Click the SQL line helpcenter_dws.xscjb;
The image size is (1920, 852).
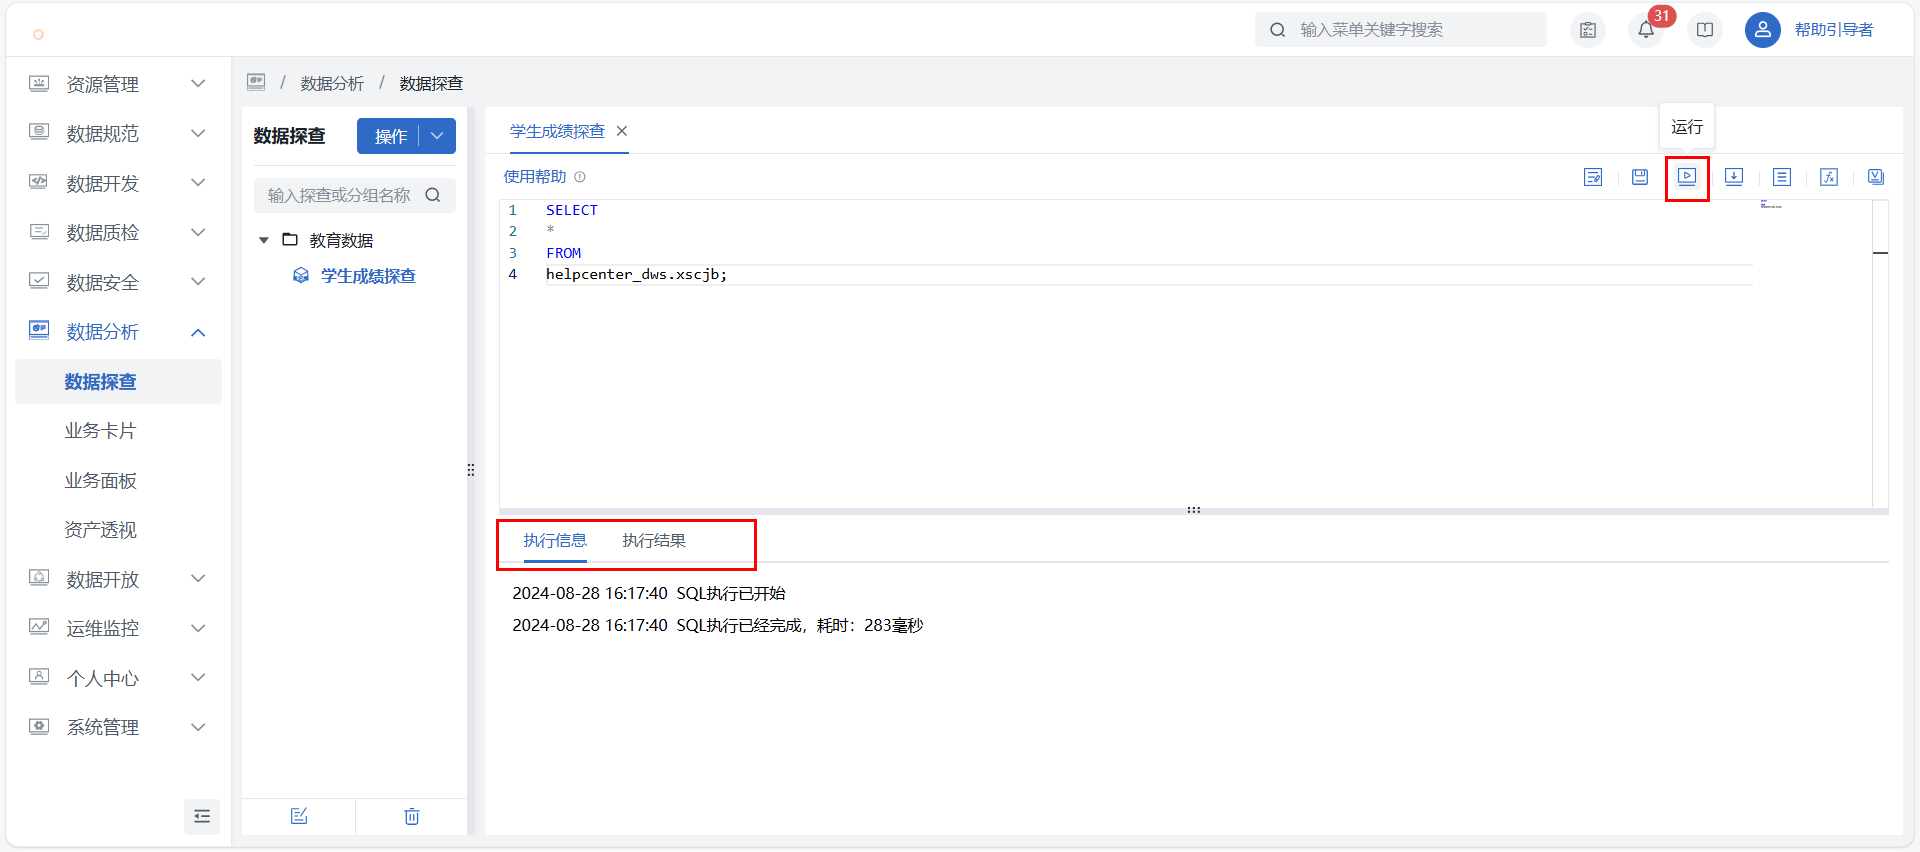click(636, 274)
